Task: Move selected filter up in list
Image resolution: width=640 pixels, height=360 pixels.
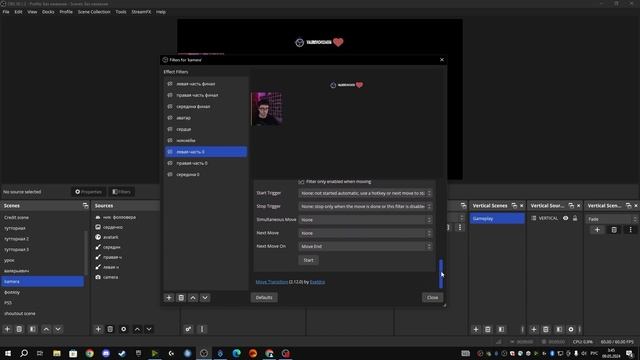Action: click(x=193, y=298)
